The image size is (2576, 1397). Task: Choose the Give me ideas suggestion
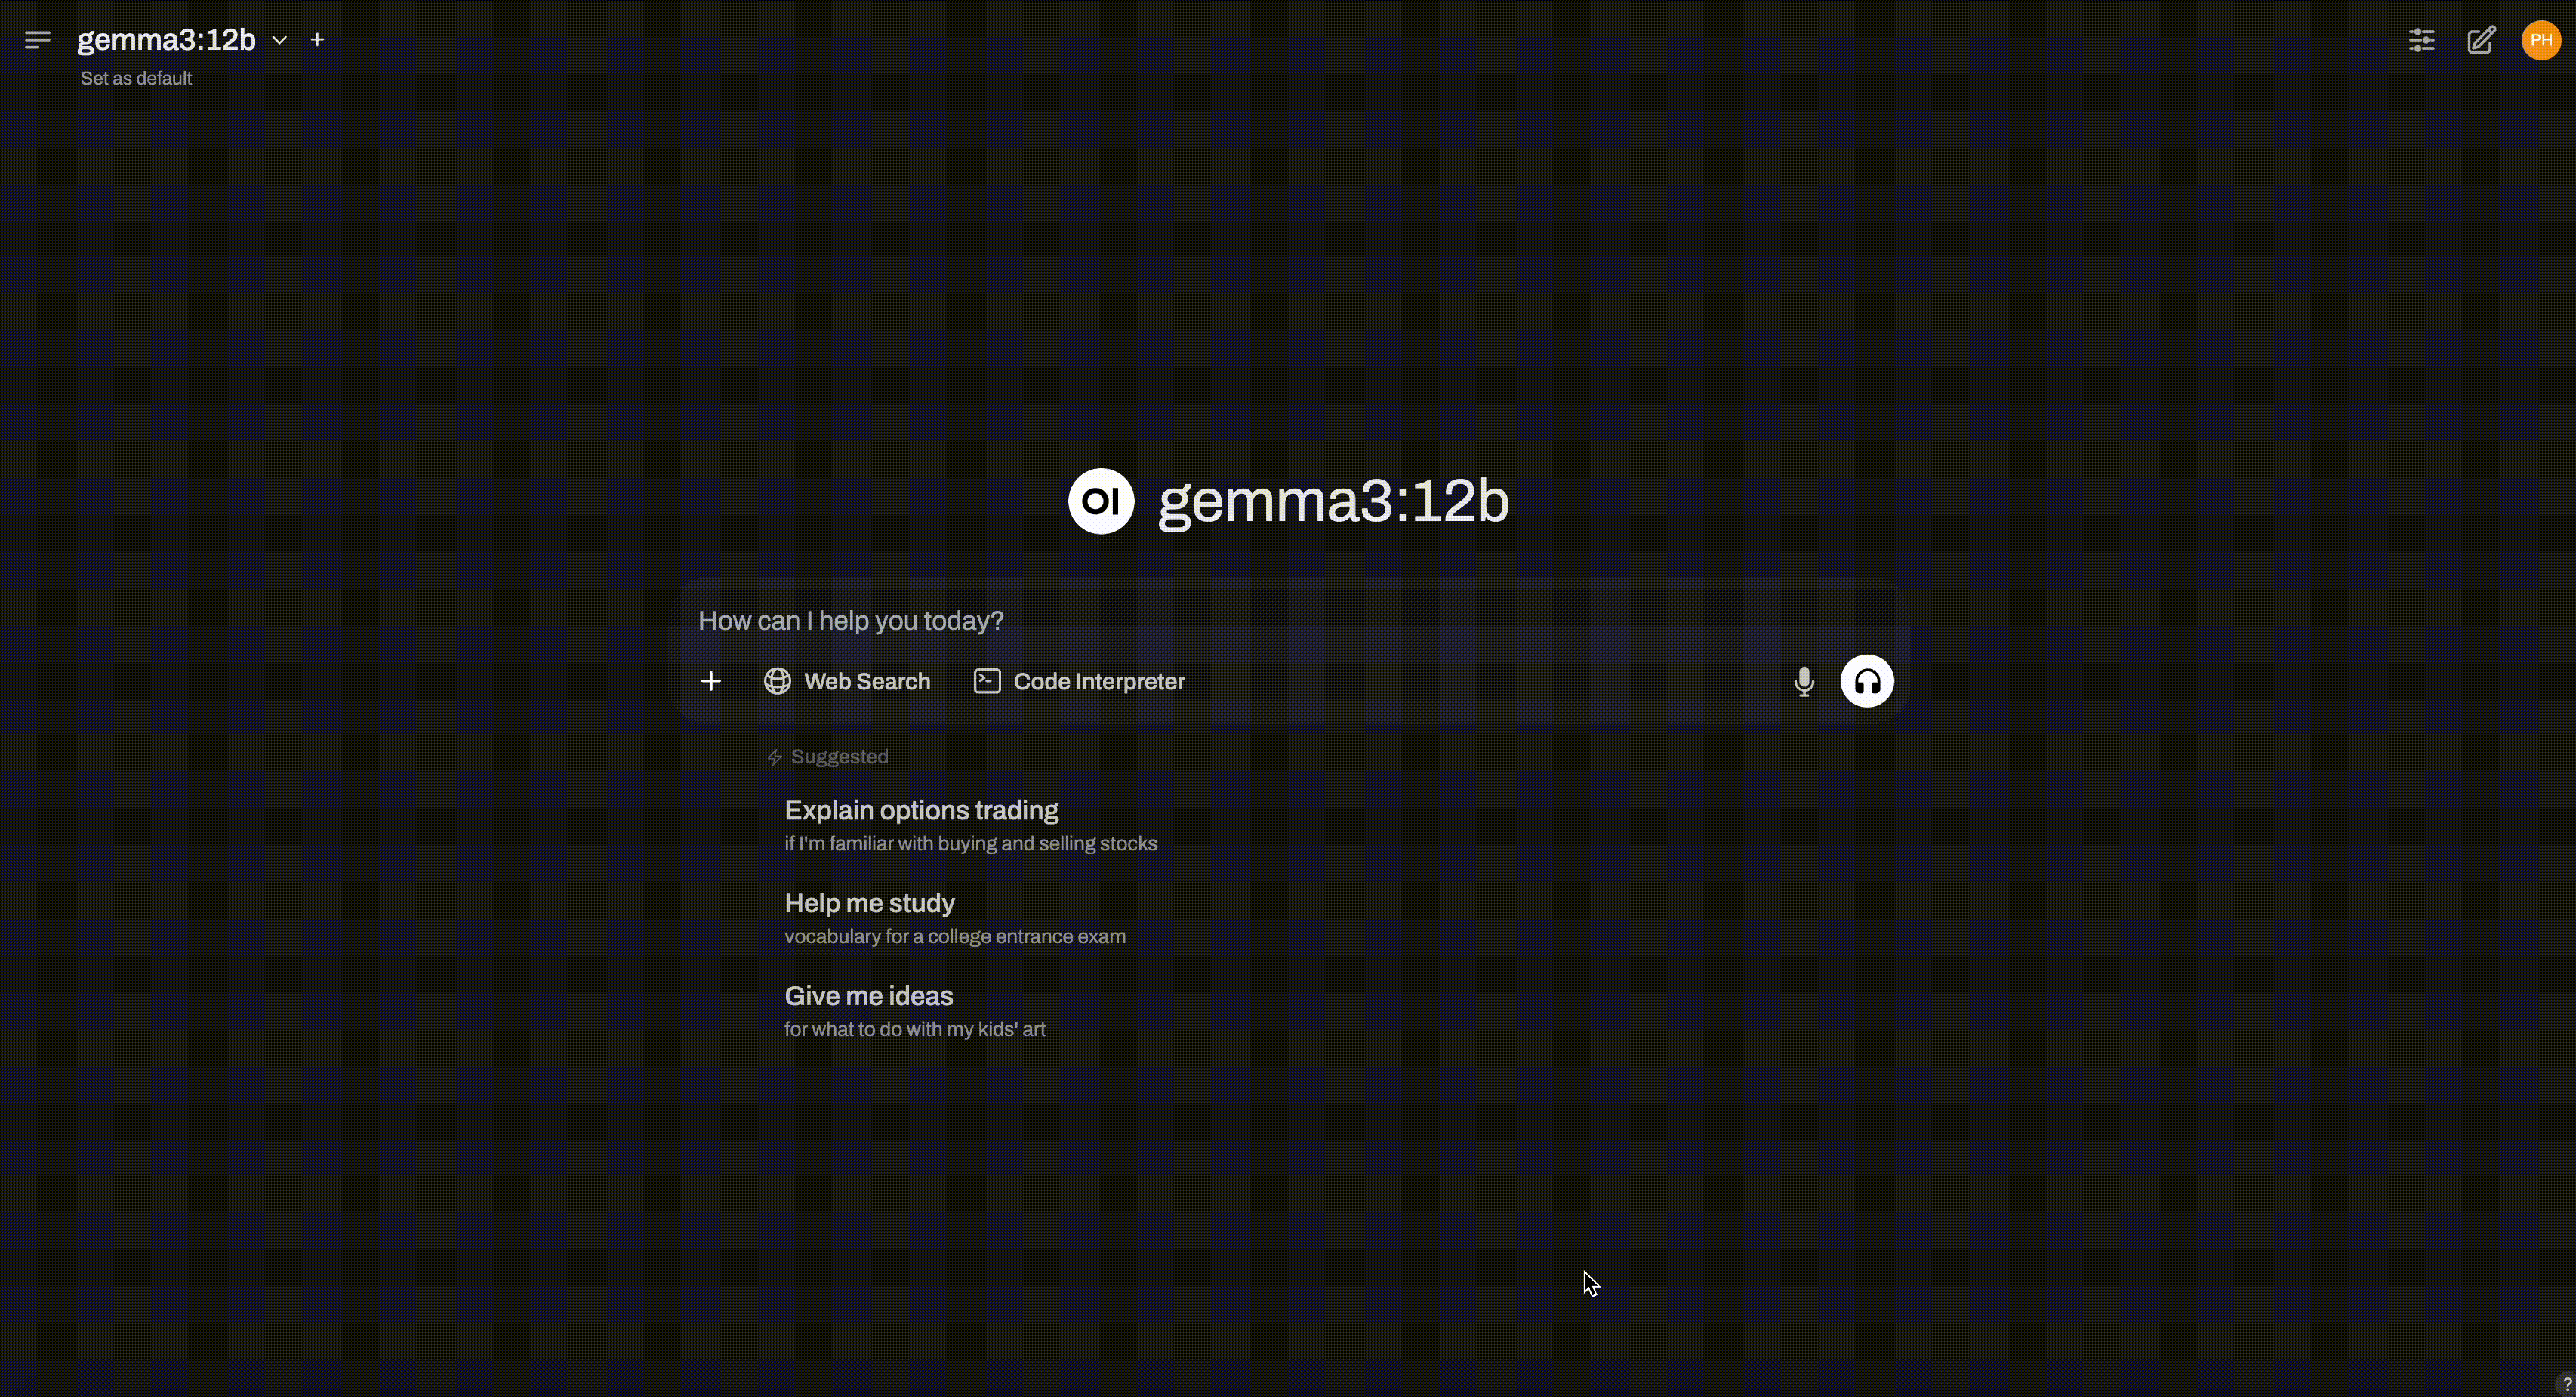914,1011
